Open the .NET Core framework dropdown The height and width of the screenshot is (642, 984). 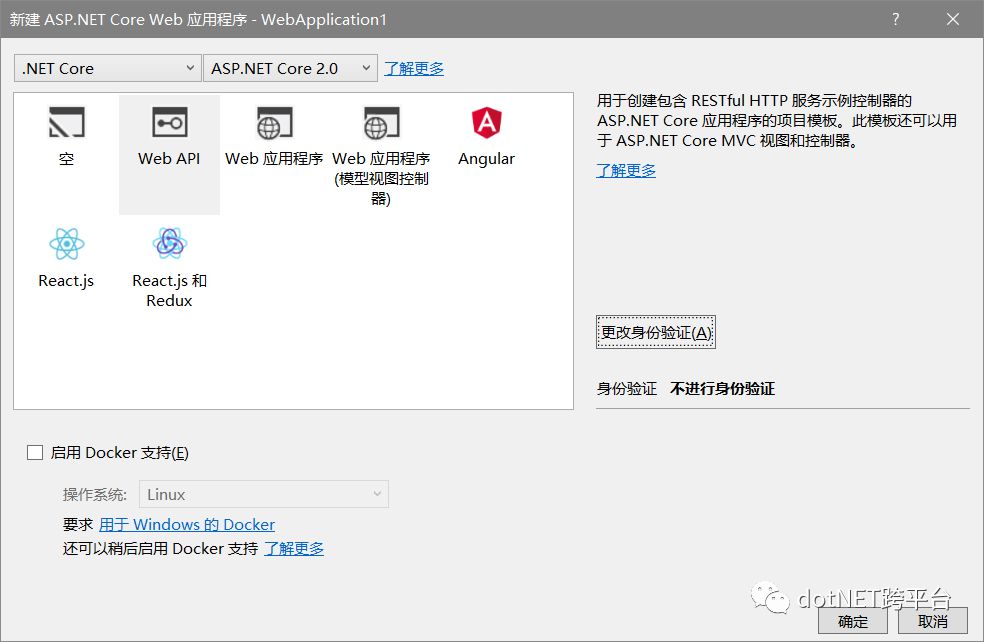coord(108,68)
